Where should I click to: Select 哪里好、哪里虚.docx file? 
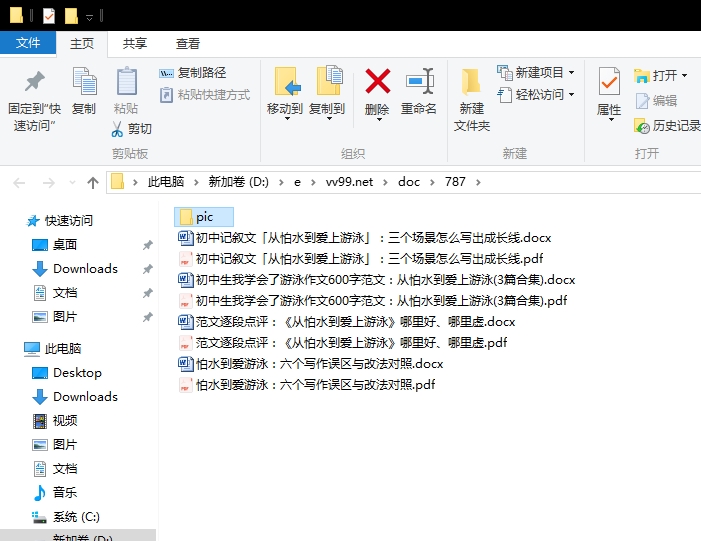(x=347, y=321)
